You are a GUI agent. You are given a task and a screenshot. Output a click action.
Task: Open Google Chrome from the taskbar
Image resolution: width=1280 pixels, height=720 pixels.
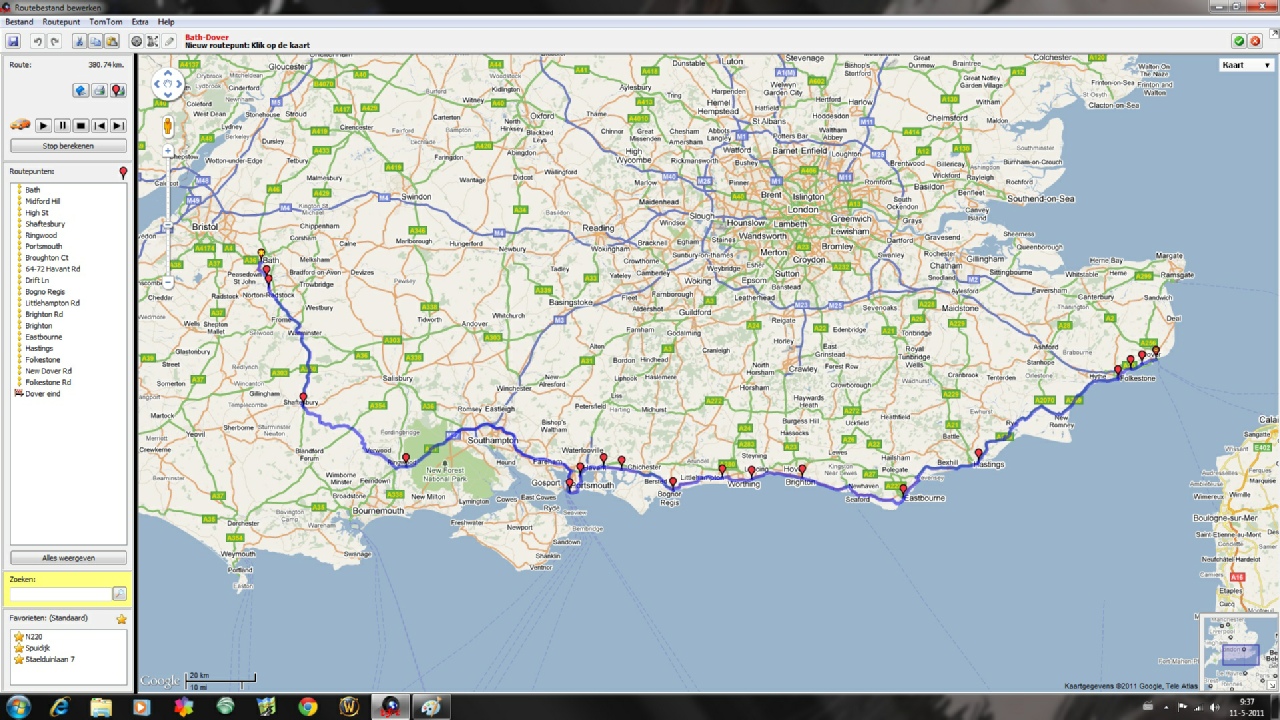(308, 707)
